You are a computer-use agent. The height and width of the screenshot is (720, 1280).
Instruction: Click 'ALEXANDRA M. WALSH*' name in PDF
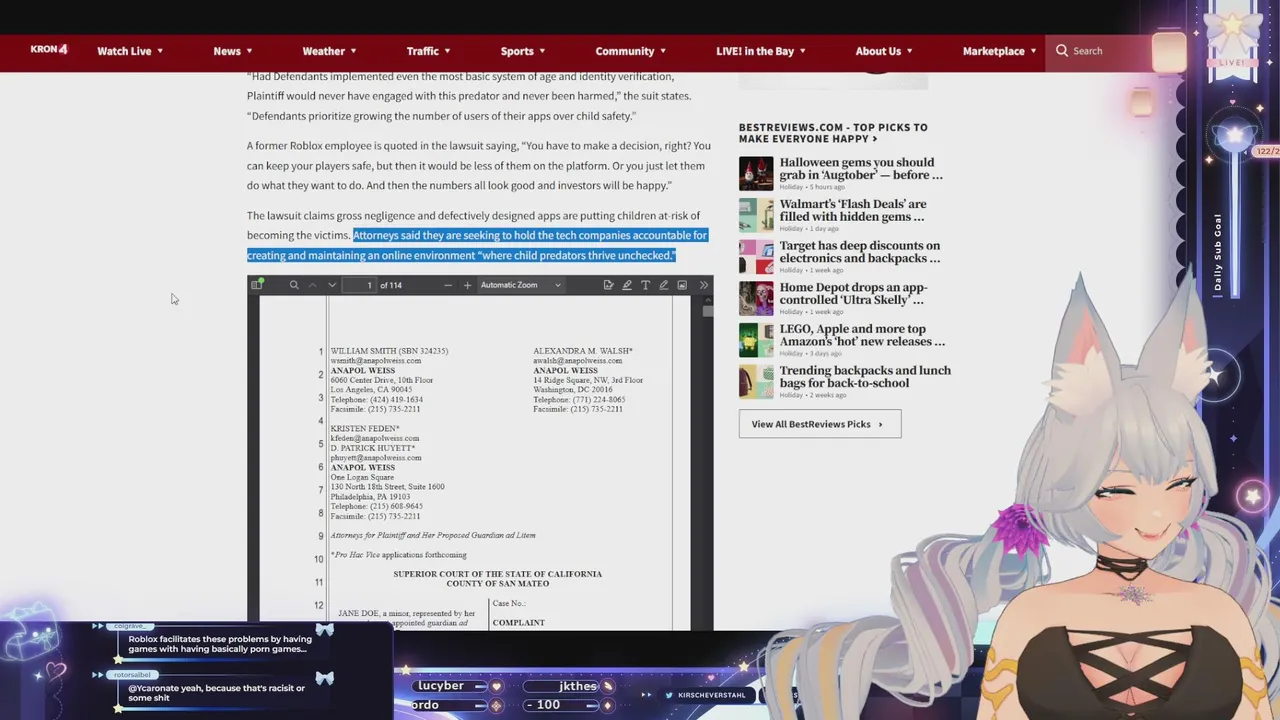click(582, 351)
